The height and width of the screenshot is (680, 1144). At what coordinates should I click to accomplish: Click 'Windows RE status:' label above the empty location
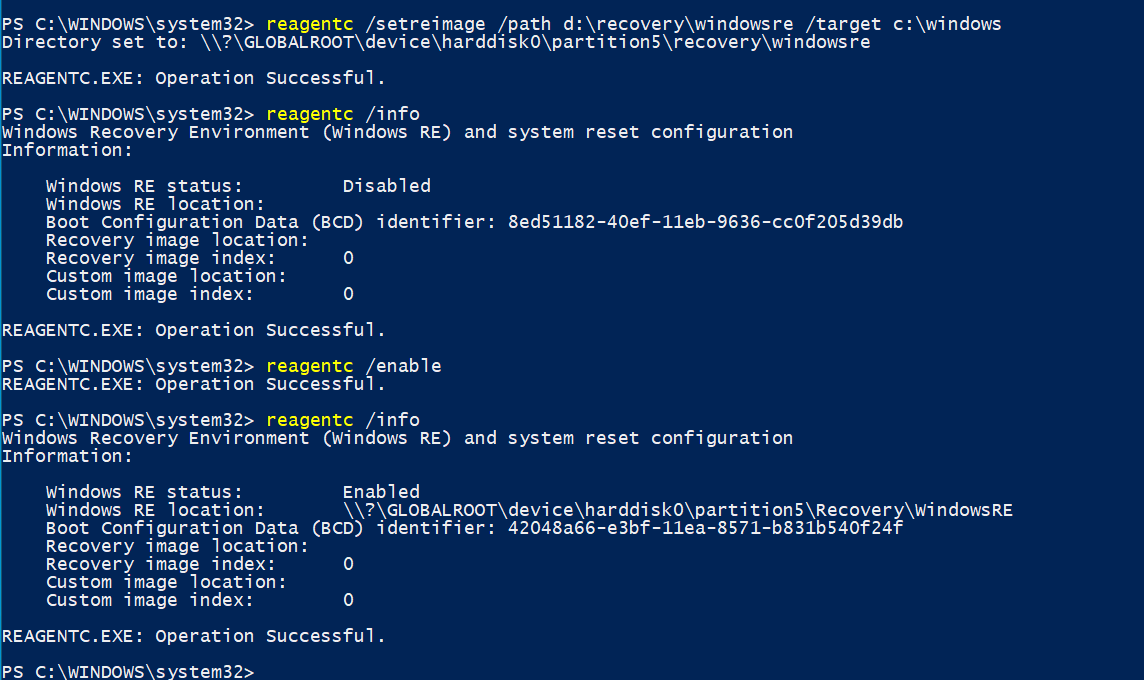144,186
